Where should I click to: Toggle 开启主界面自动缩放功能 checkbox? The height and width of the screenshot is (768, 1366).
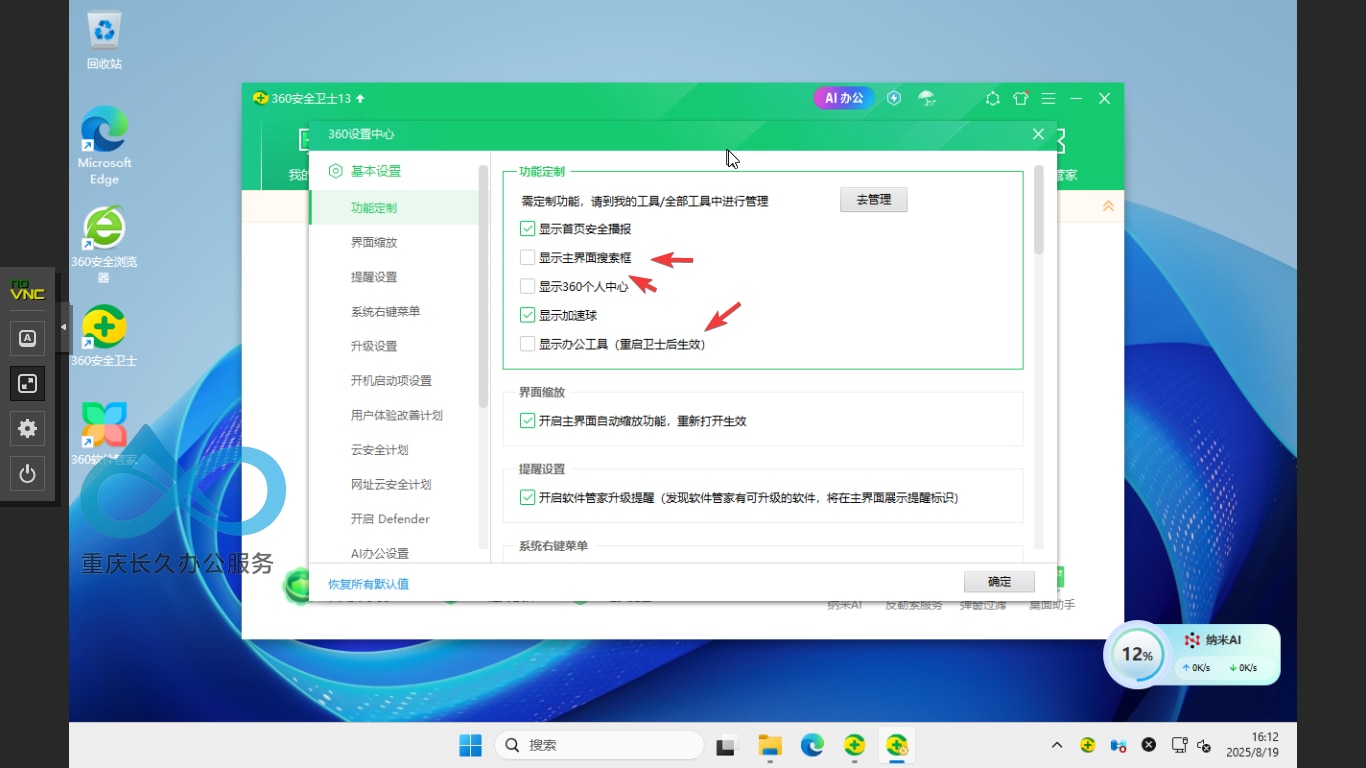point(528,421)
